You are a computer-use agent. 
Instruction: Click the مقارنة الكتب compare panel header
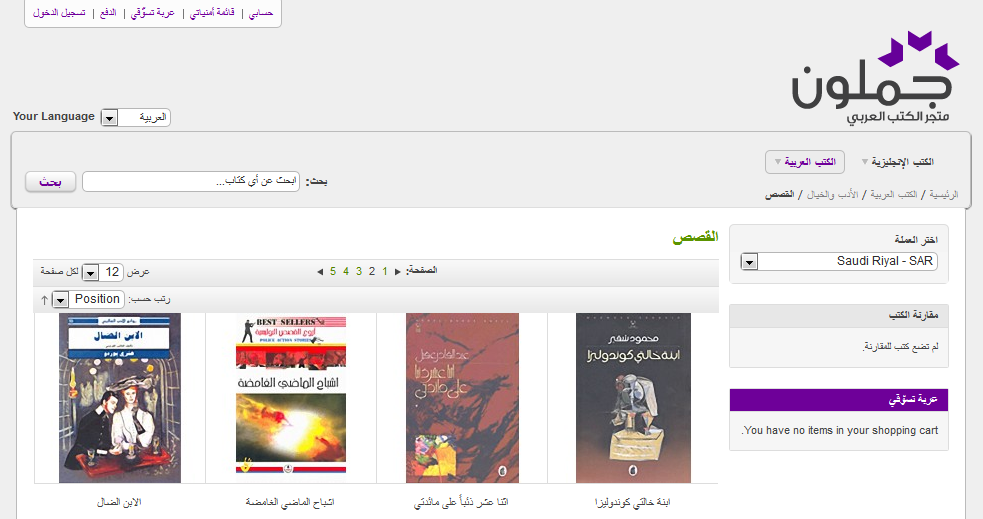(839, 316)
